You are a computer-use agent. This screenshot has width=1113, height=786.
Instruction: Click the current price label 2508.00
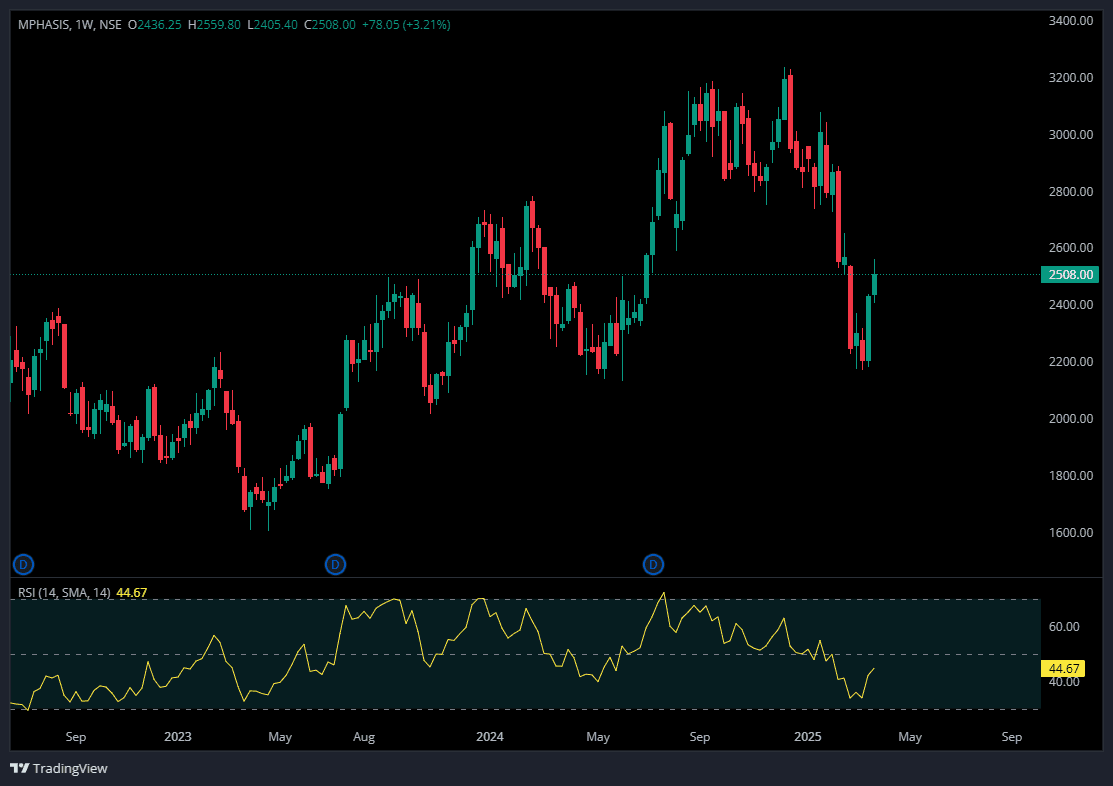(x=1070, y=275)
